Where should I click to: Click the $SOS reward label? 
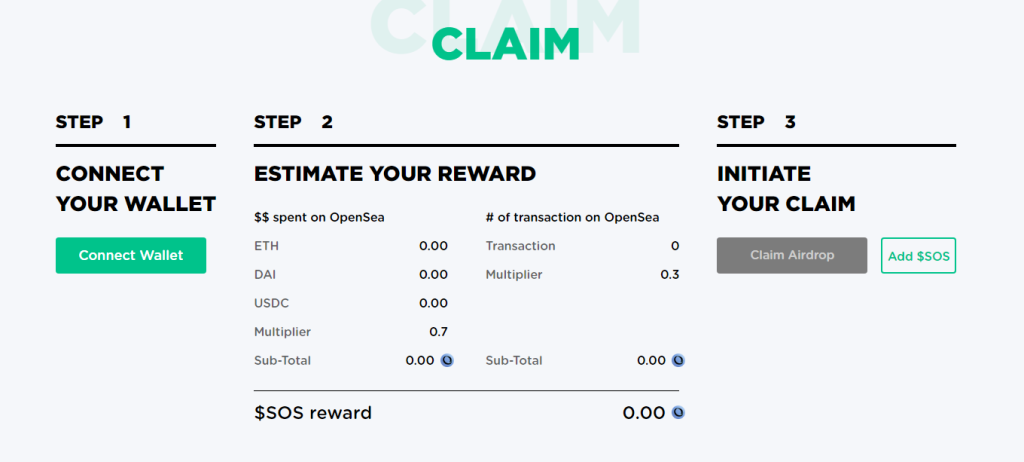313,412
